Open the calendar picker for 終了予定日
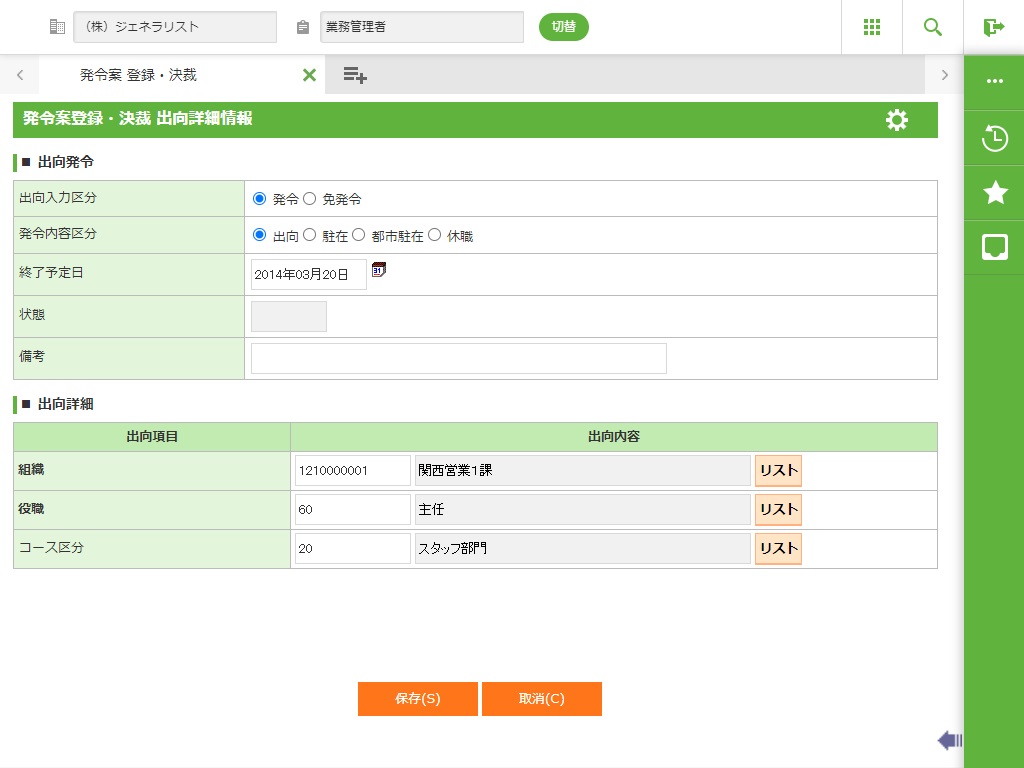 379,270
